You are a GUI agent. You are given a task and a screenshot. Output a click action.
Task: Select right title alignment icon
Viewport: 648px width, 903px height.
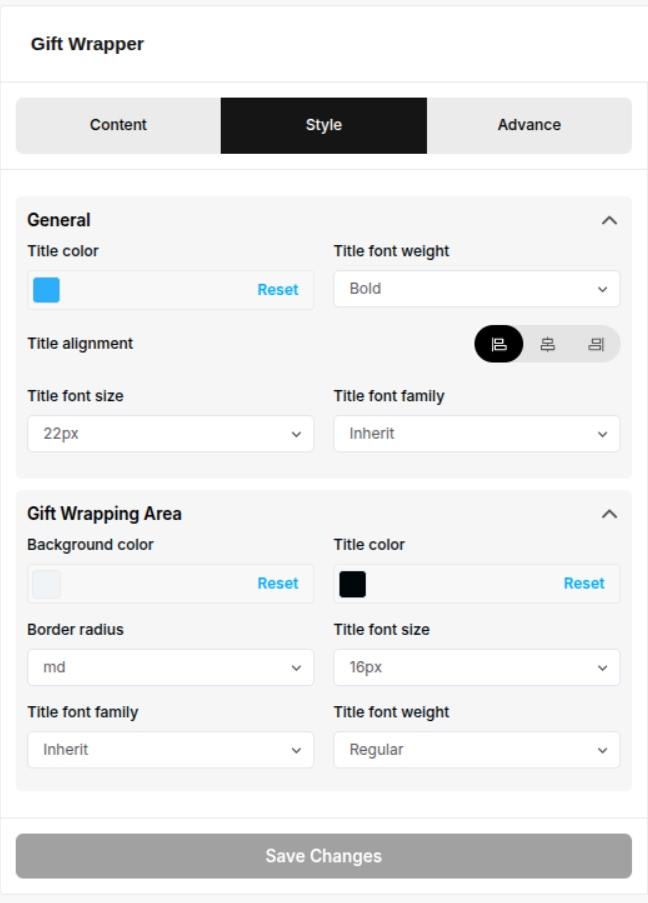click(x=596, y=344)
